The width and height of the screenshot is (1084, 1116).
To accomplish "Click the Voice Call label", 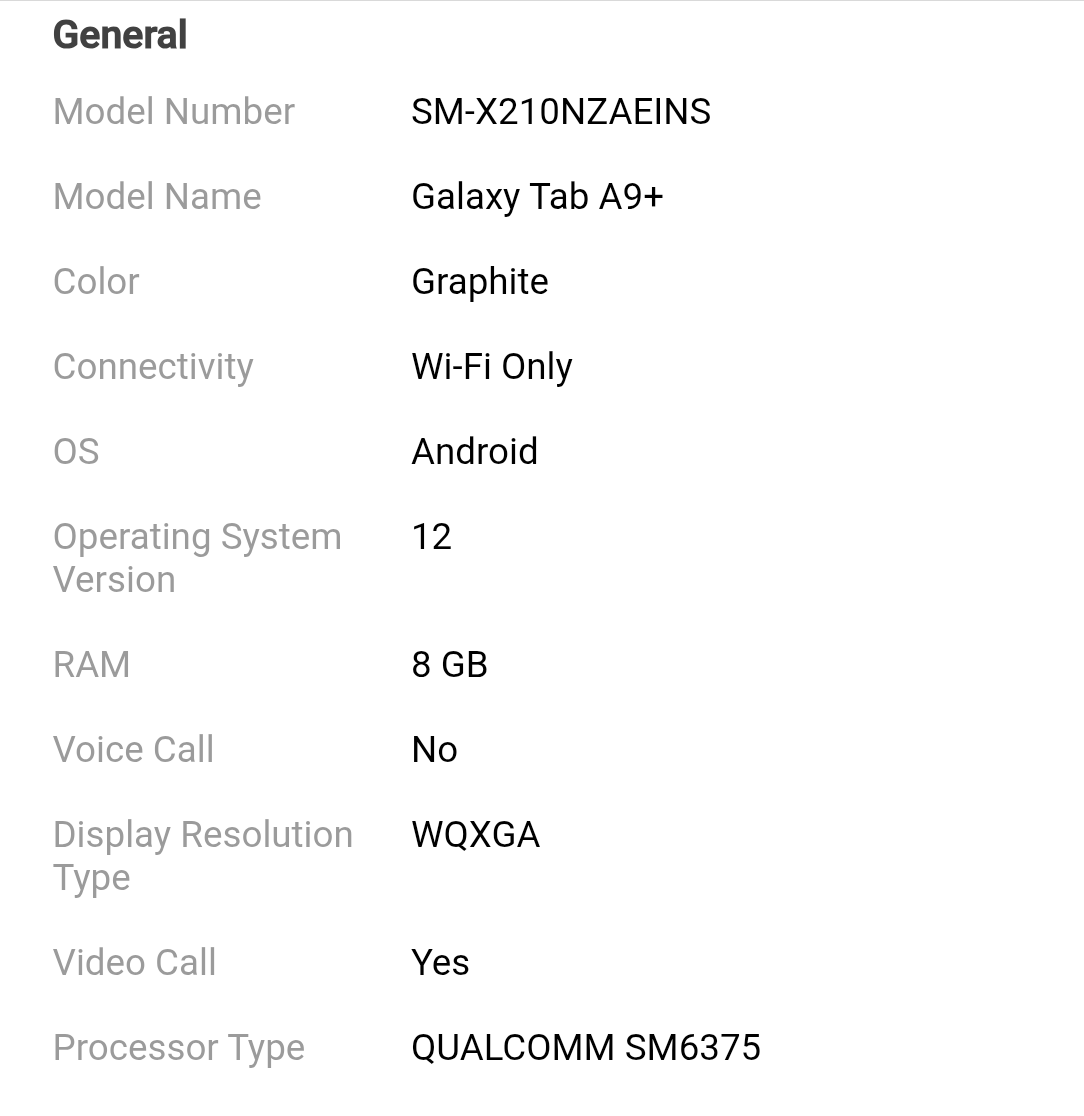I will [x=134, y=750].
